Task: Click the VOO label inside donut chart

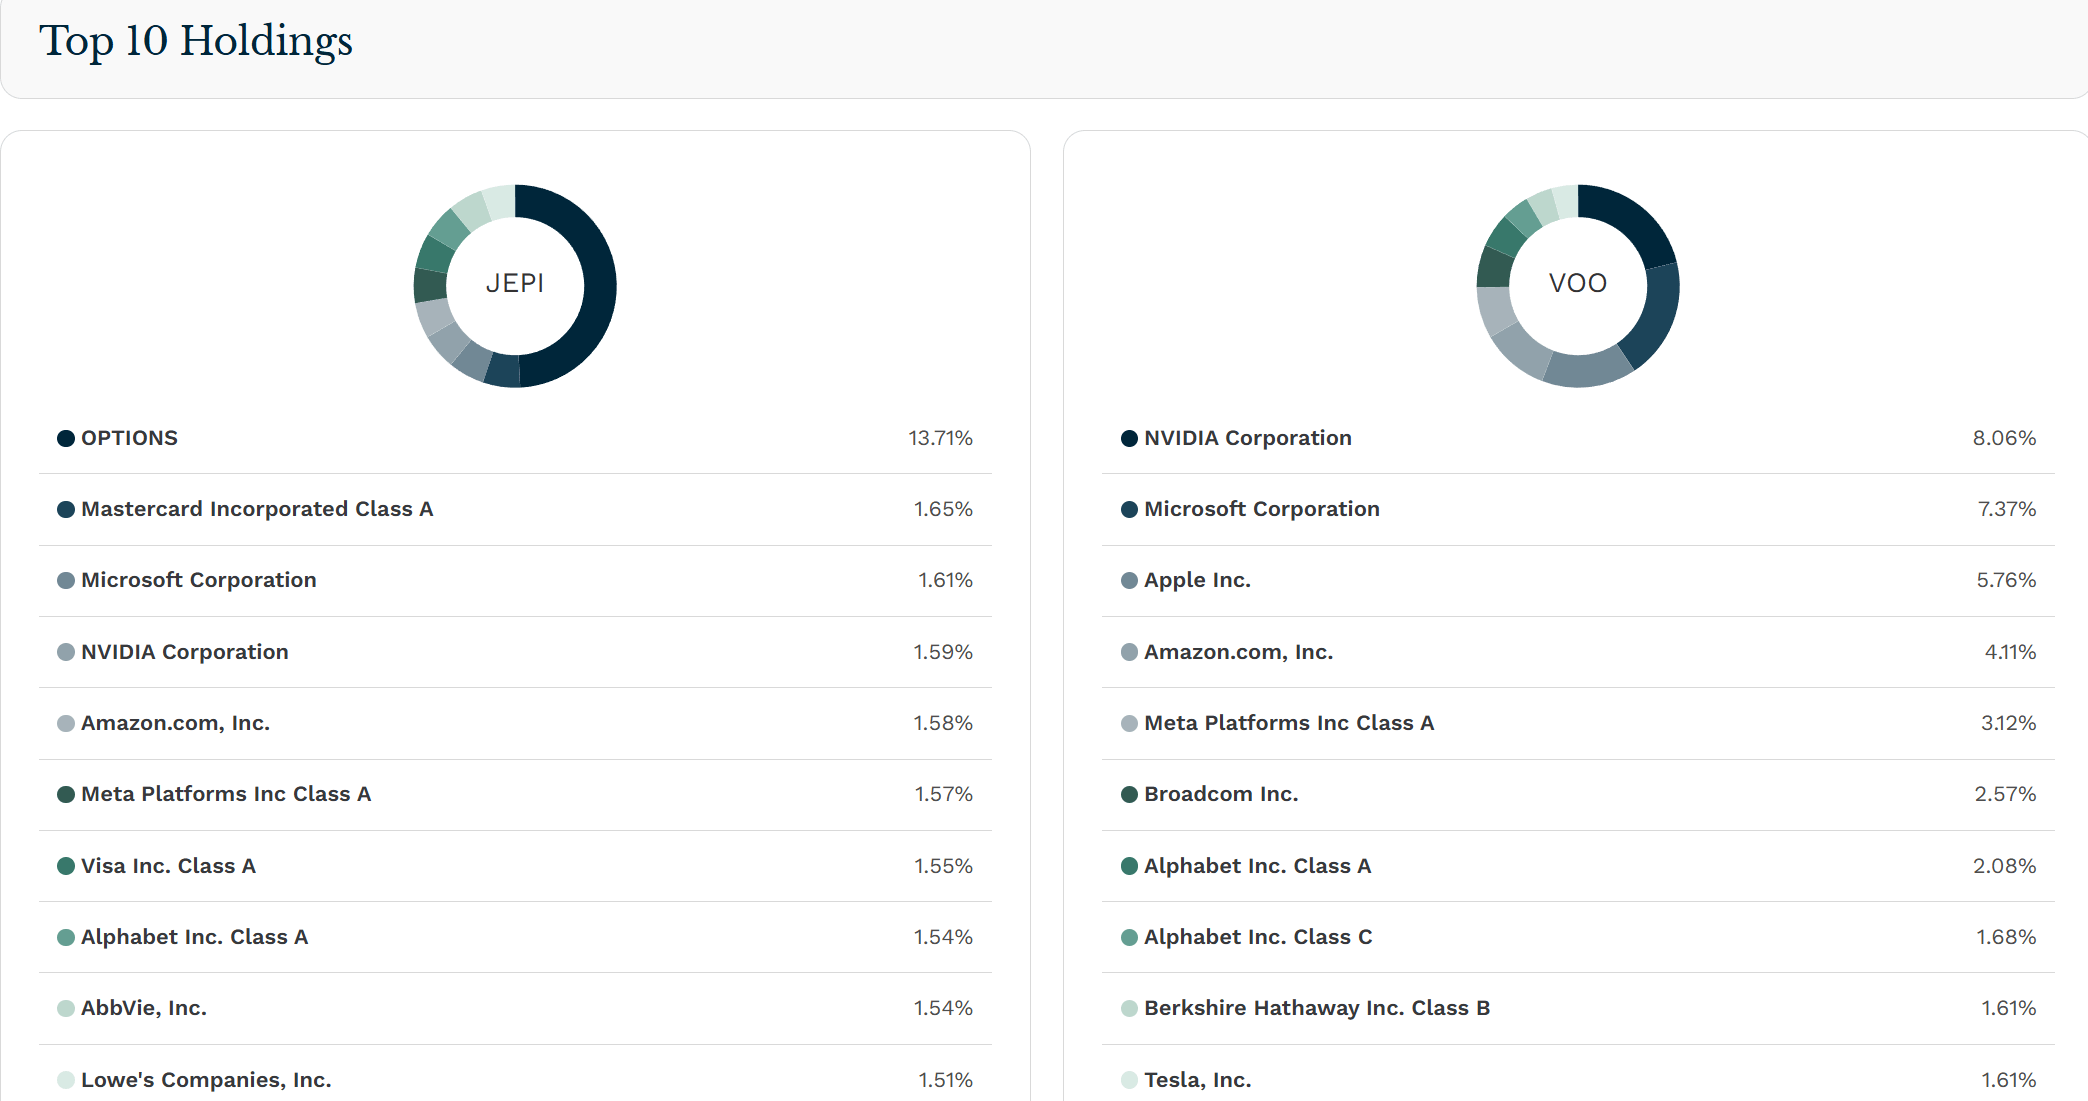Action: [x=1577, y=284]
